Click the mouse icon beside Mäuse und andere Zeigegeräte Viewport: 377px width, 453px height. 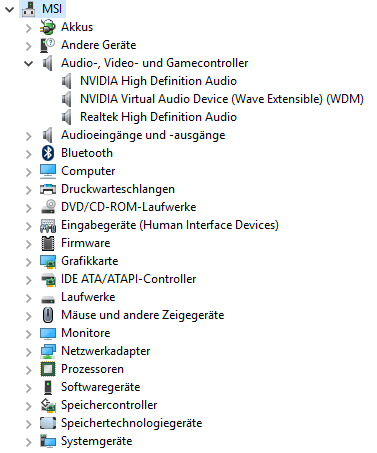click(48, 315)
